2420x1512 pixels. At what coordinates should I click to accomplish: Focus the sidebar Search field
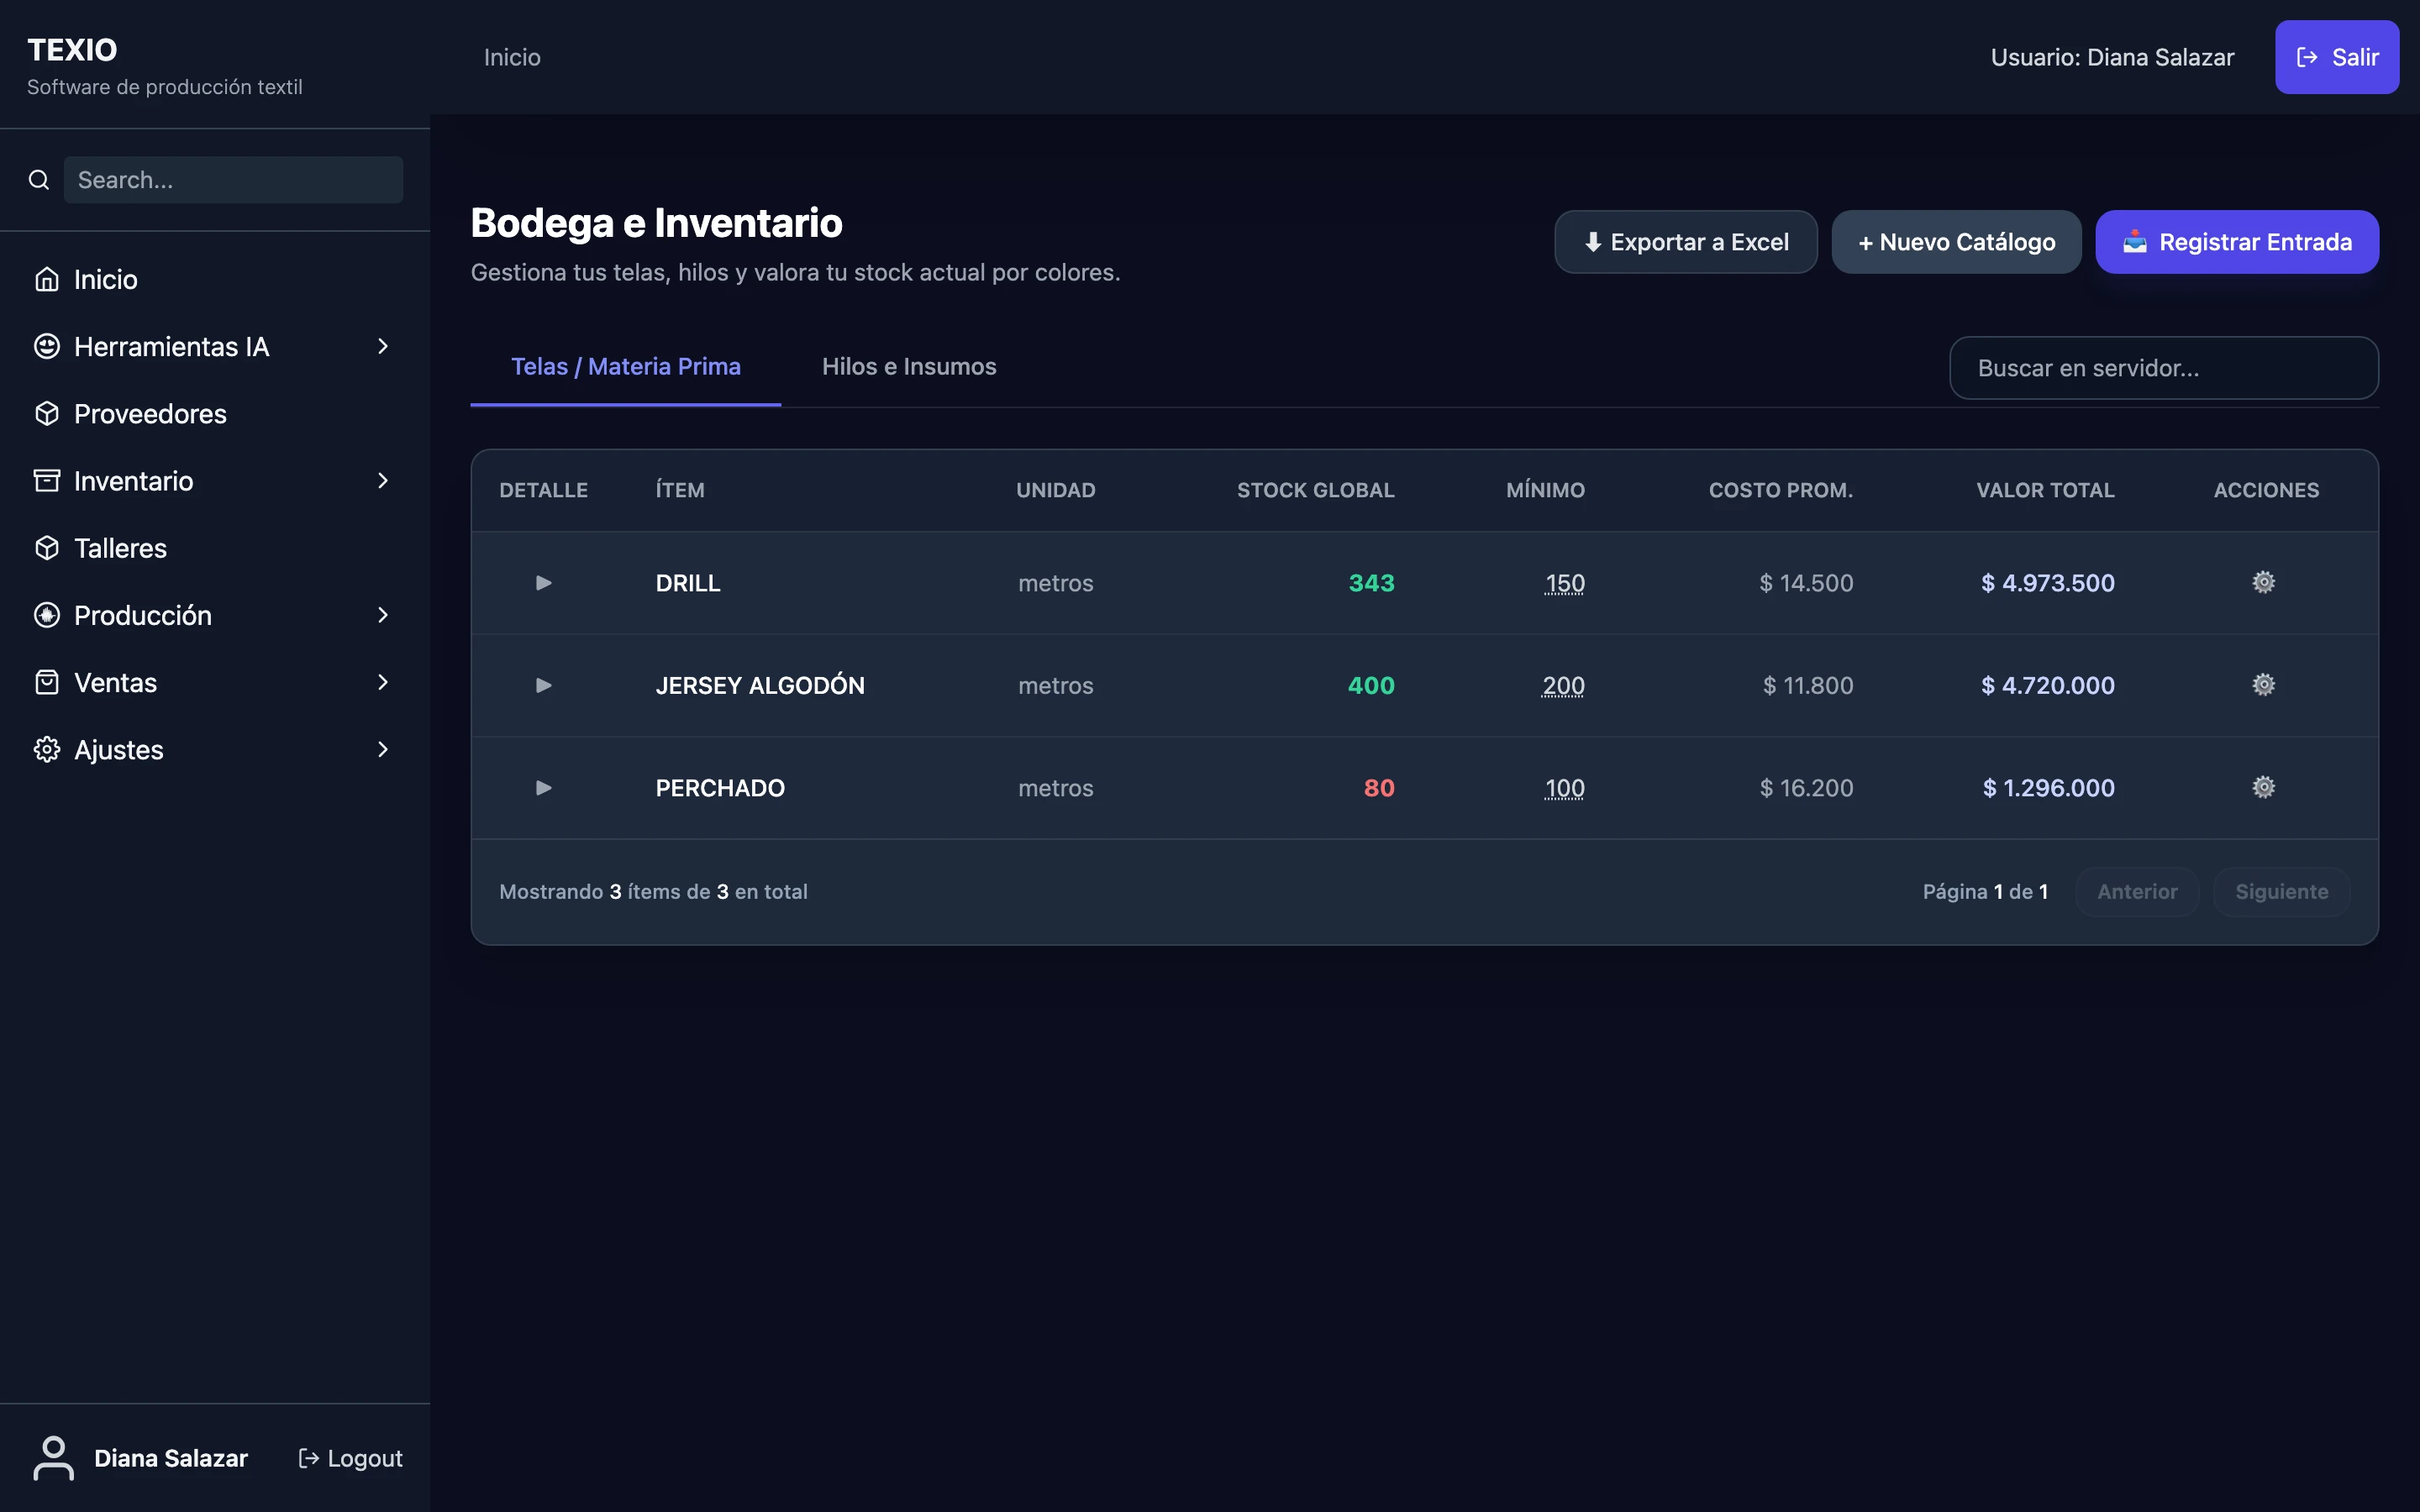pos(233,180)
